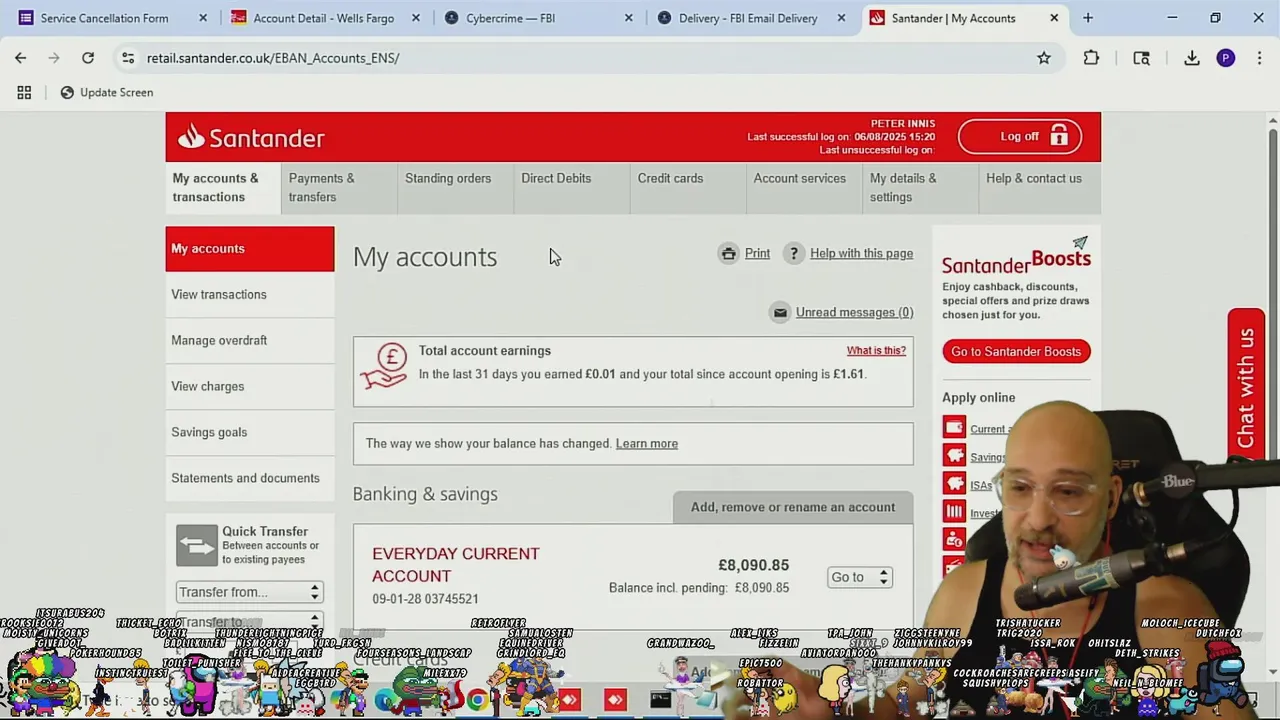Open the Transfer from dropdown
Image resolution: width=1280 pixels, height=720 pixels.
249,592
